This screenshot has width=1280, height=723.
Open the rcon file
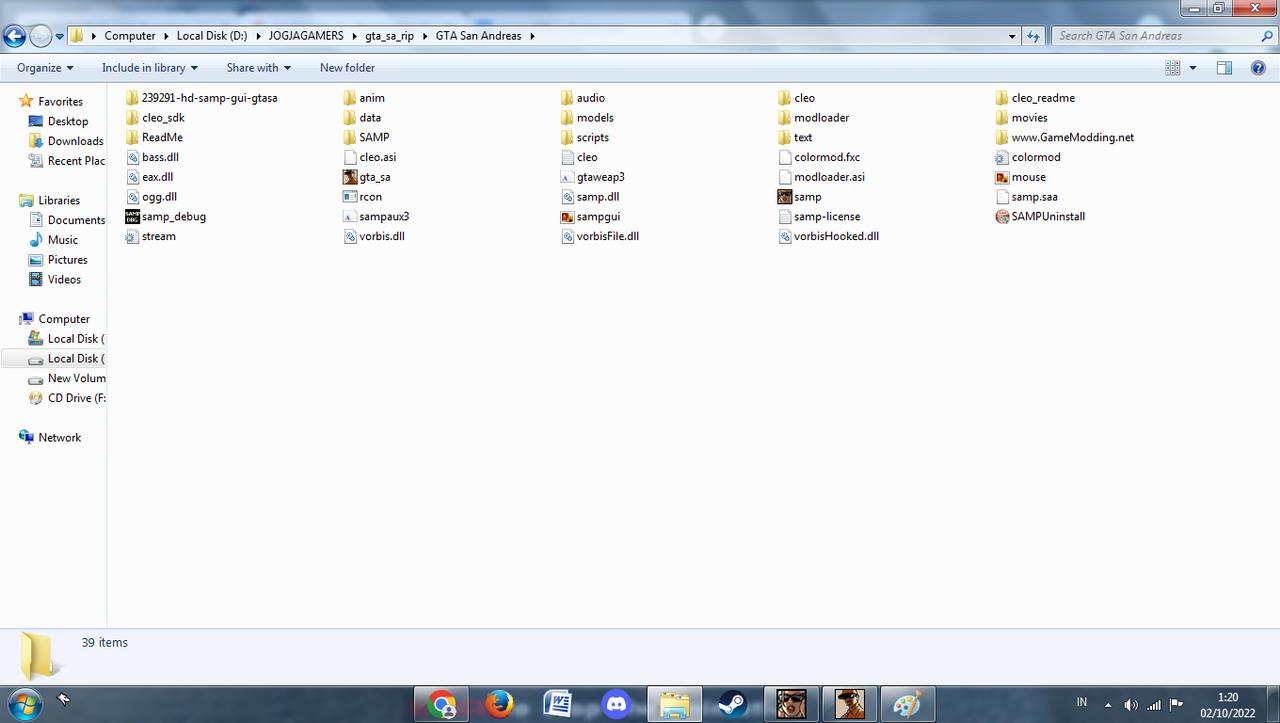pos(362,197)
